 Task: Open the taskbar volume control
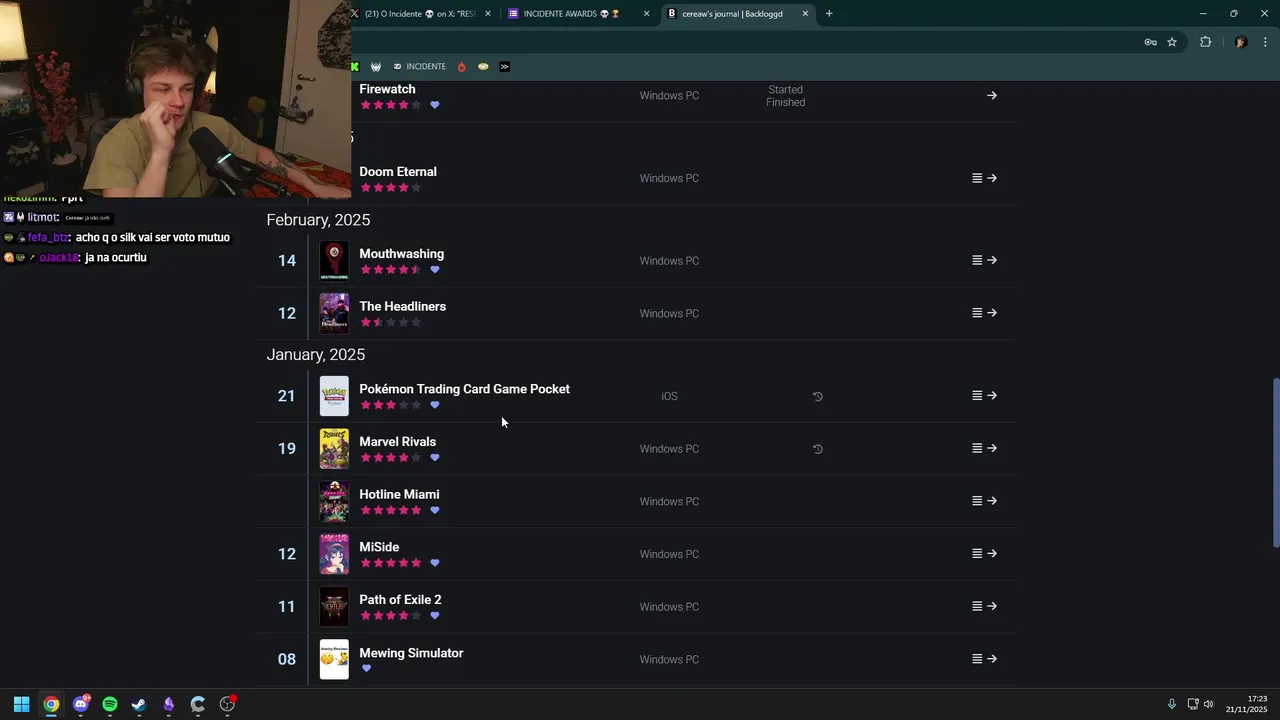tap(1208, 704)
